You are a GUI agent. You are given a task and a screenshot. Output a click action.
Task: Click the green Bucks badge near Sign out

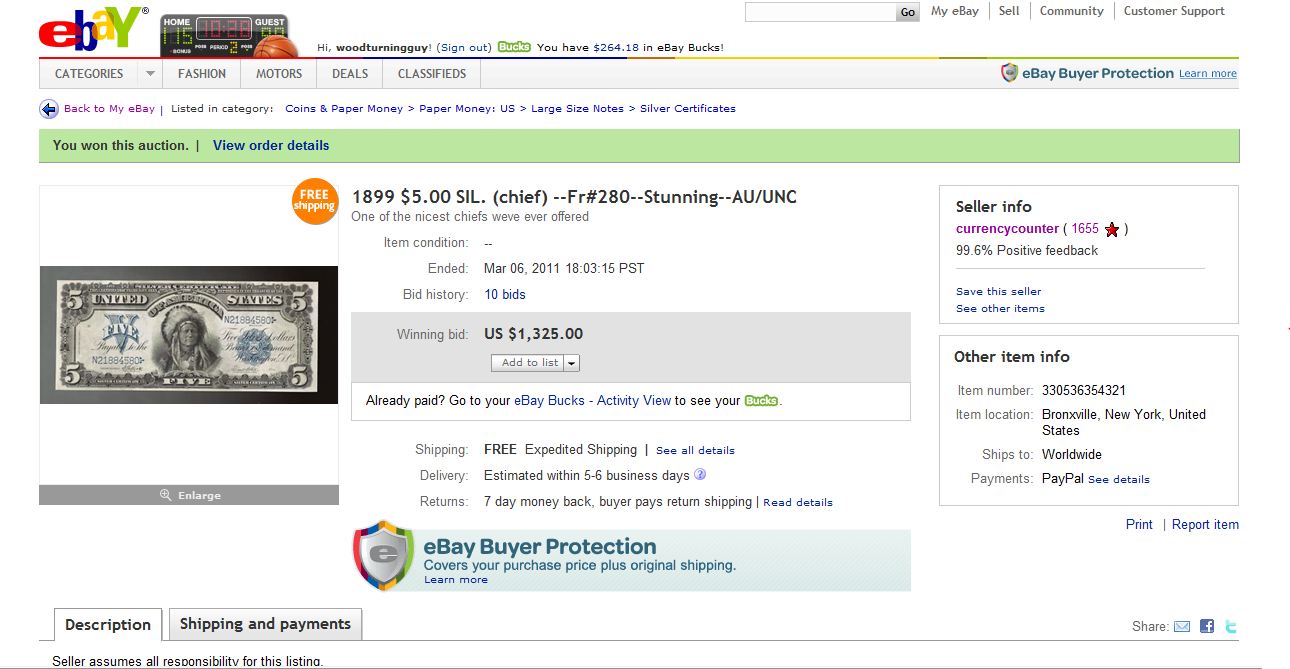point(514,47)
